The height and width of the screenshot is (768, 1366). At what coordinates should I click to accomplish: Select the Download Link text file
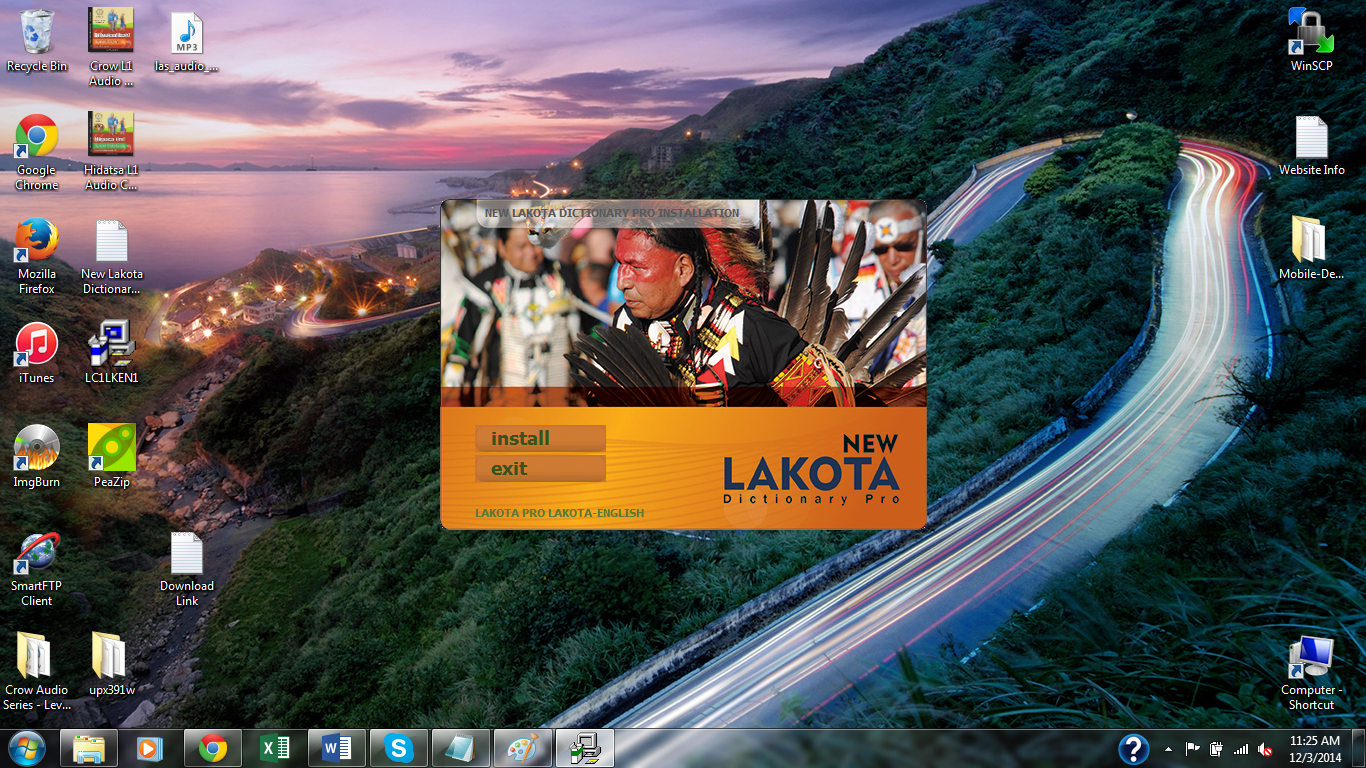click(187, 569)
